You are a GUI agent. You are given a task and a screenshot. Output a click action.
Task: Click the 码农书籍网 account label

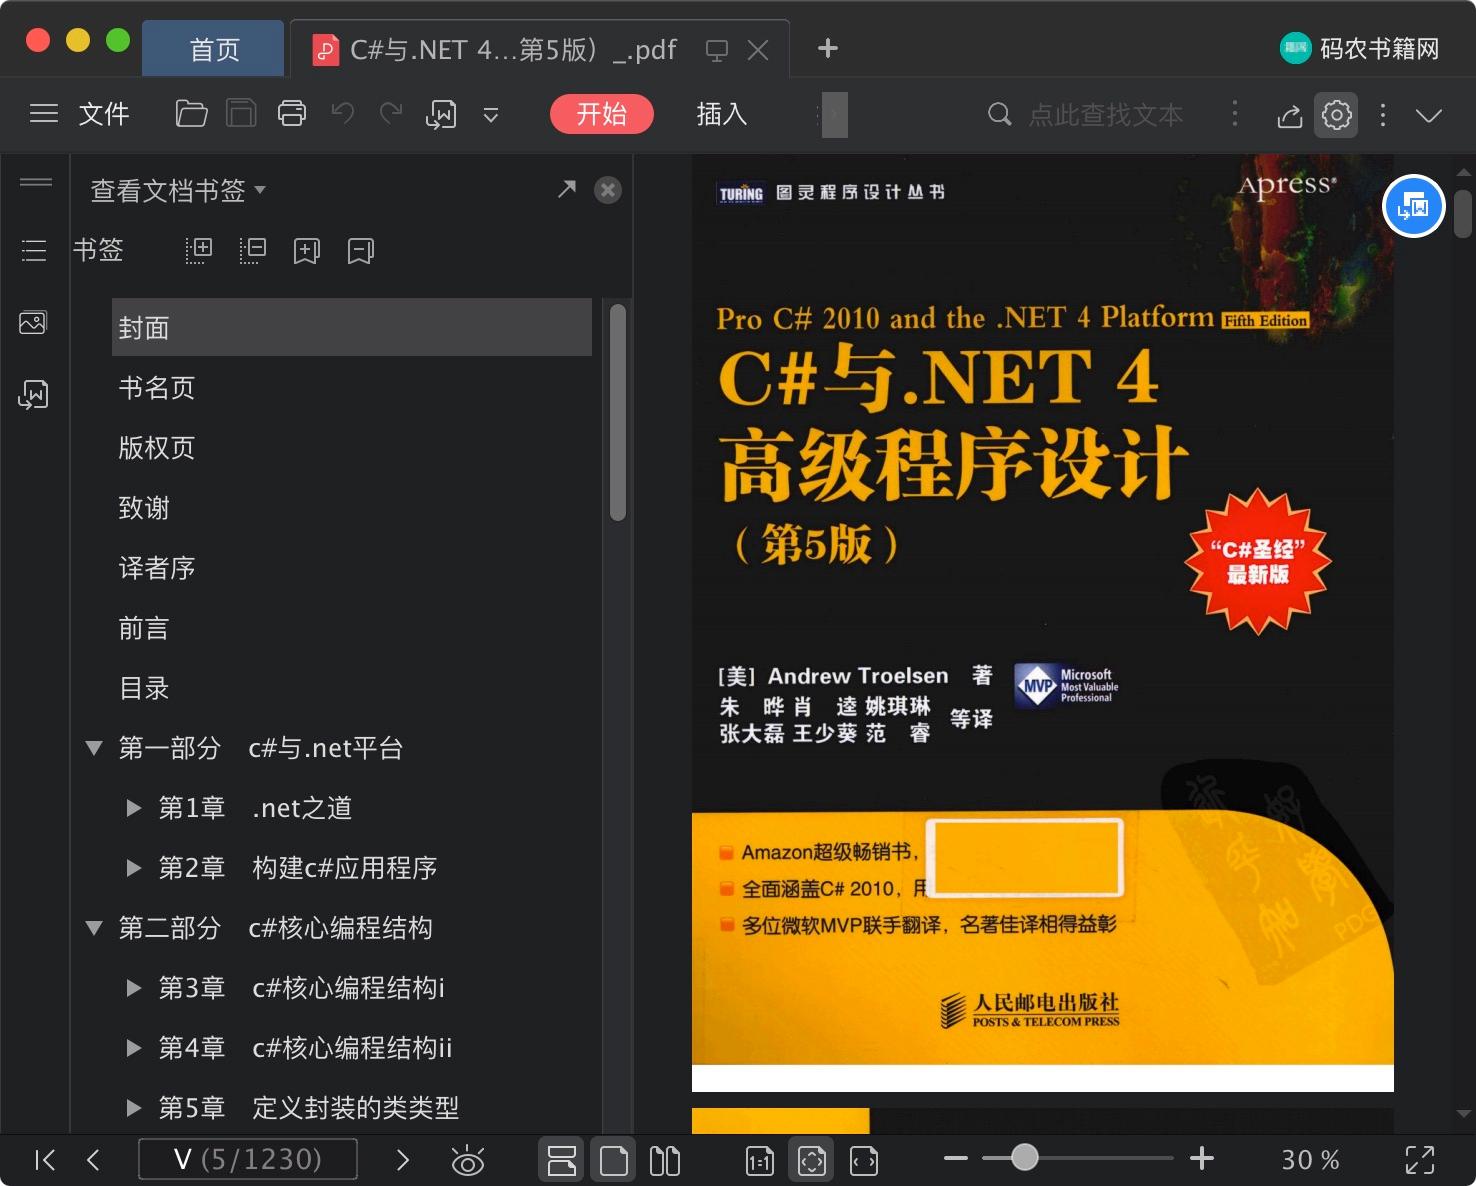pyautogui.click(x=1360, y=48)
